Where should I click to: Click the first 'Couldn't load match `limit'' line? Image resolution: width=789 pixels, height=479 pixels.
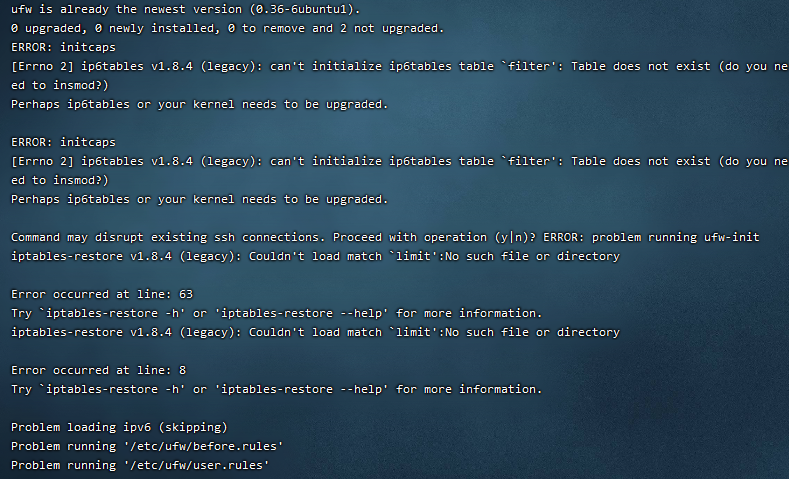[315, 256]
